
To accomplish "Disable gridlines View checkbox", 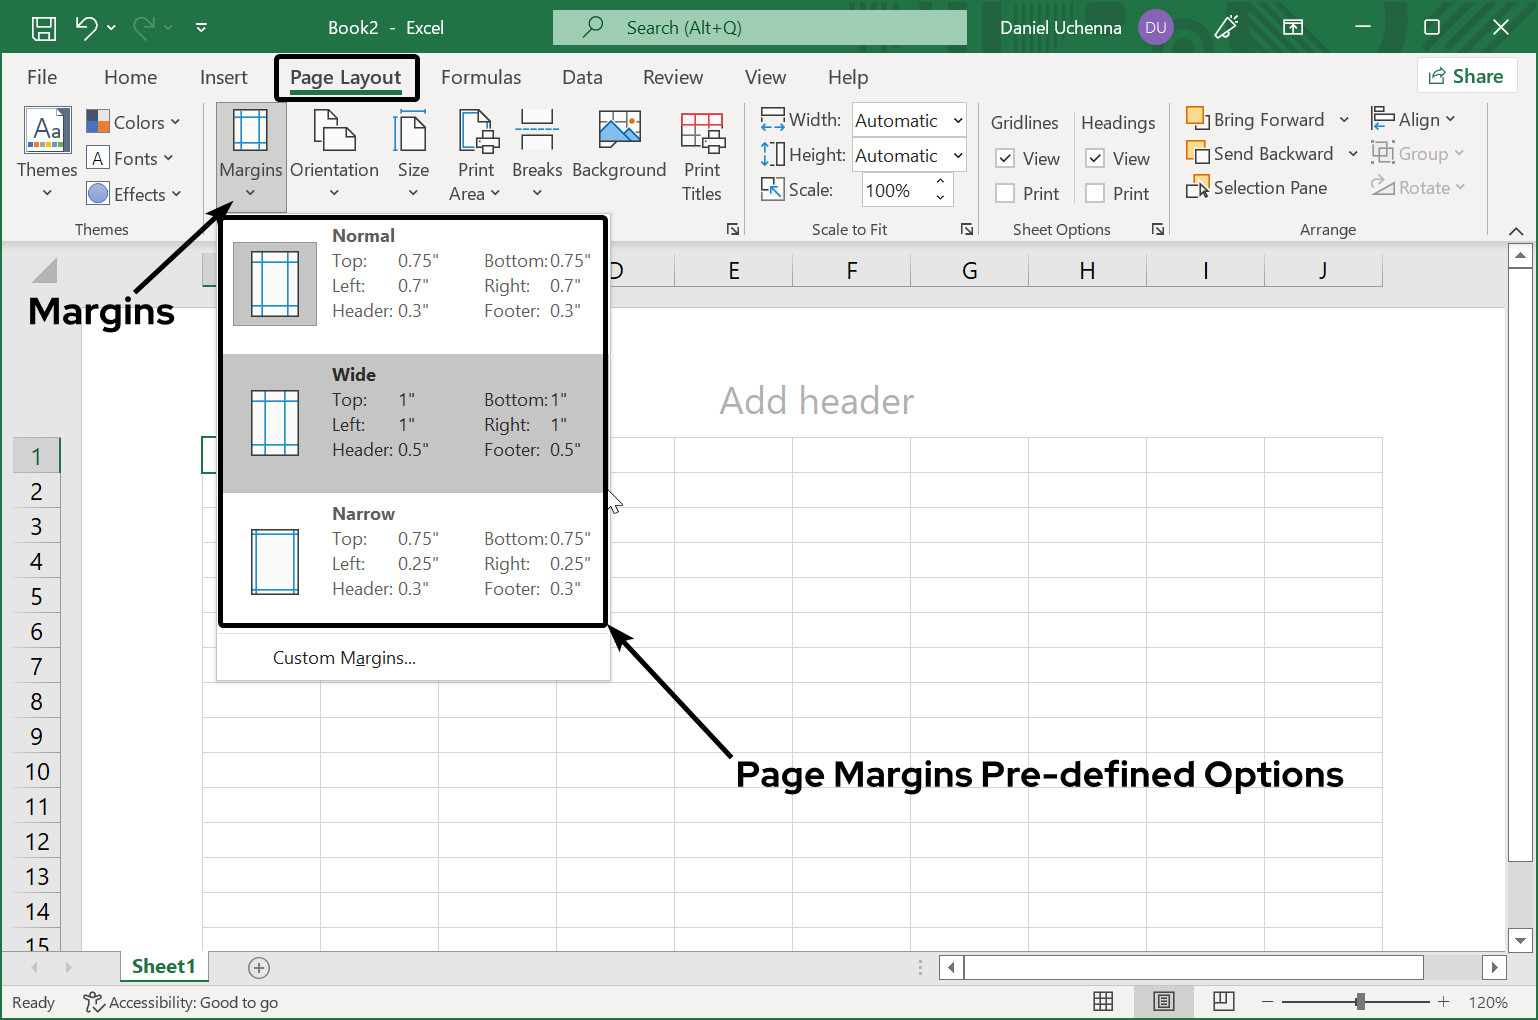I will pos(1005,158).
